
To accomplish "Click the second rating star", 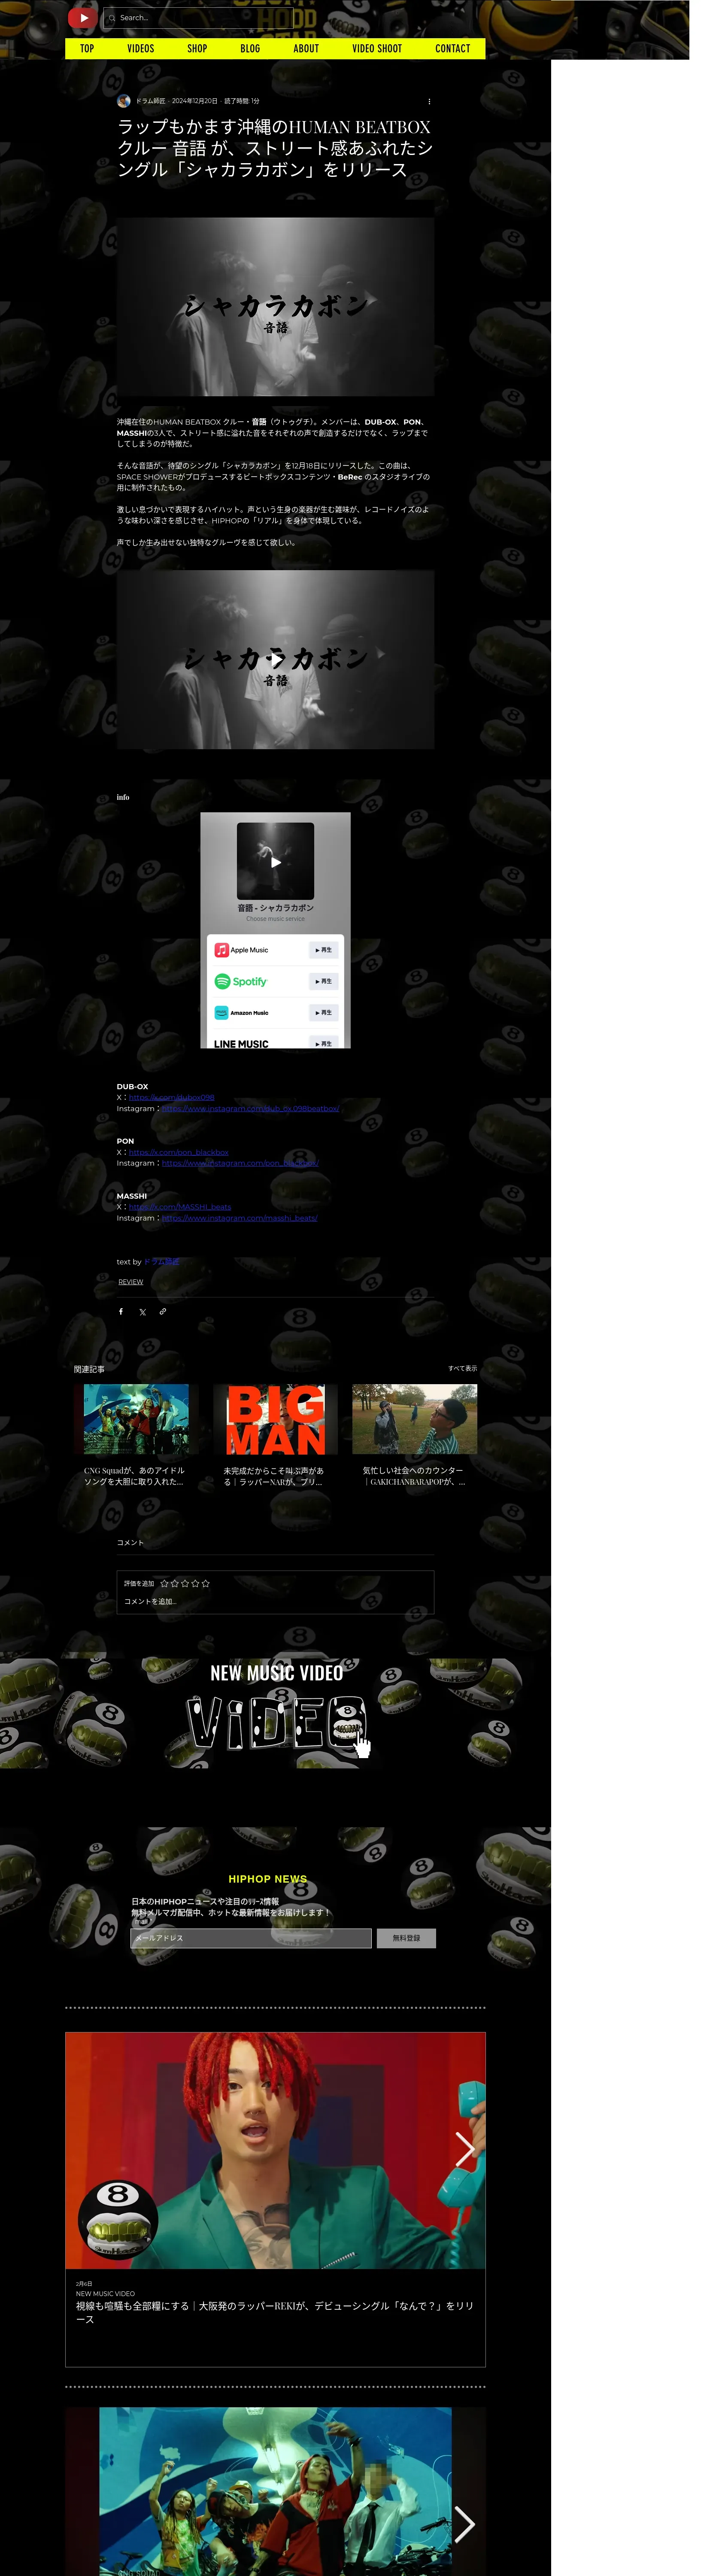I will coord(175,1583).
